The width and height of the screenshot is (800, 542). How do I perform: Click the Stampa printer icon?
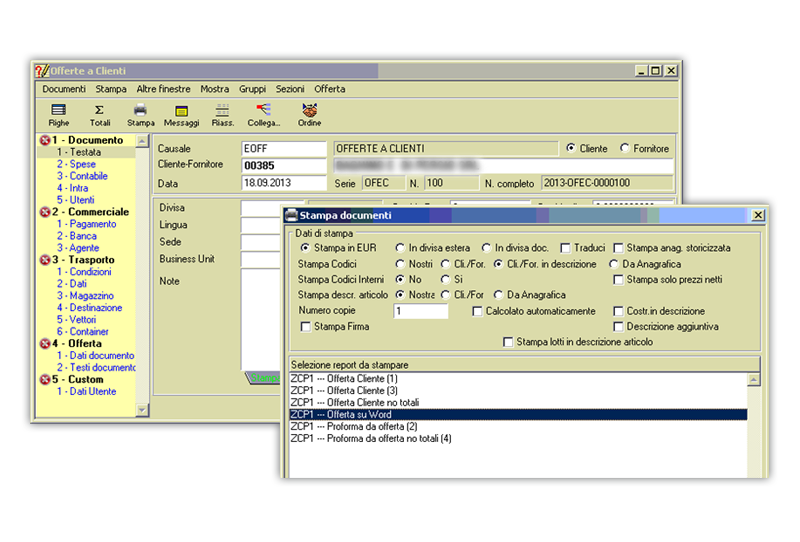pyautogui.click(x=140, y=110)
